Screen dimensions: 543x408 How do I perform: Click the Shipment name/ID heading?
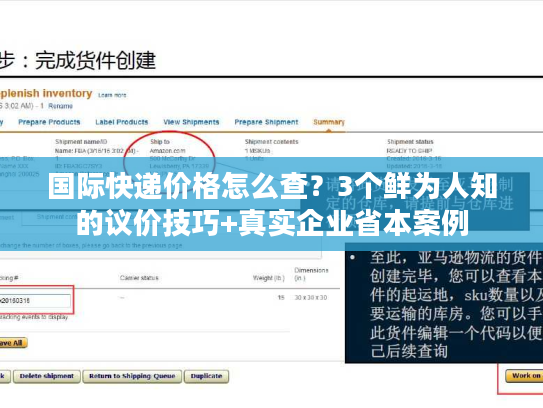(81, 142)
